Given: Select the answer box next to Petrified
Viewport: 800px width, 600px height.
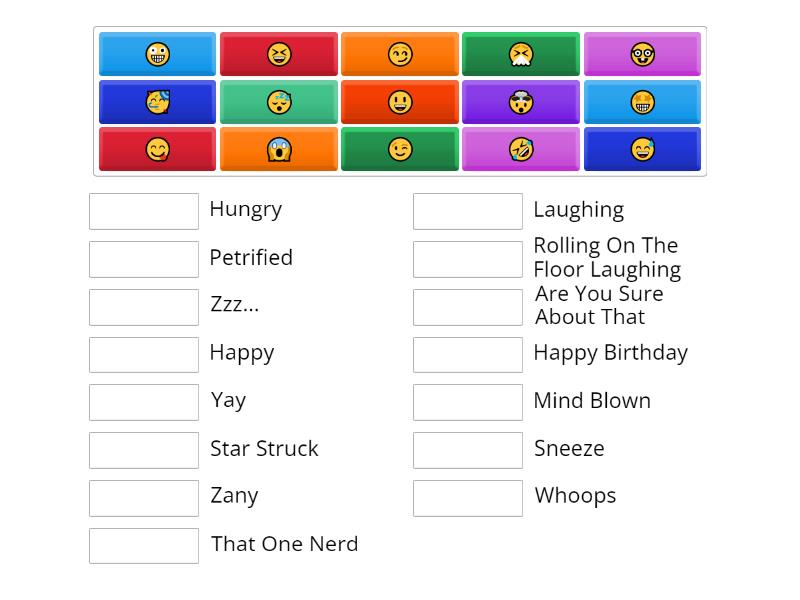Looking at the screenshot, I should click(x=143, y=259).
